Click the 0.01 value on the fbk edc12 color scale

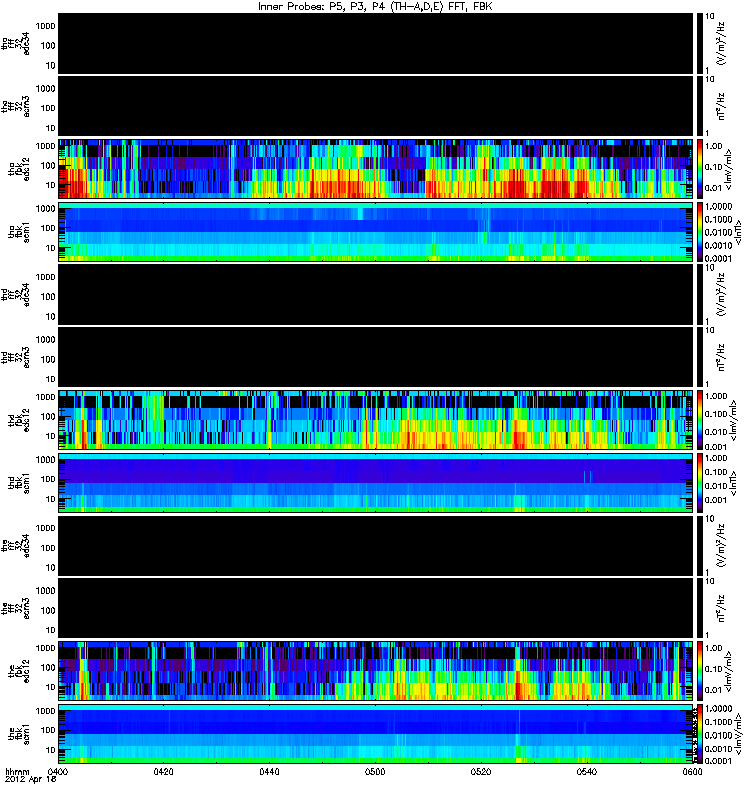(713, 690)
